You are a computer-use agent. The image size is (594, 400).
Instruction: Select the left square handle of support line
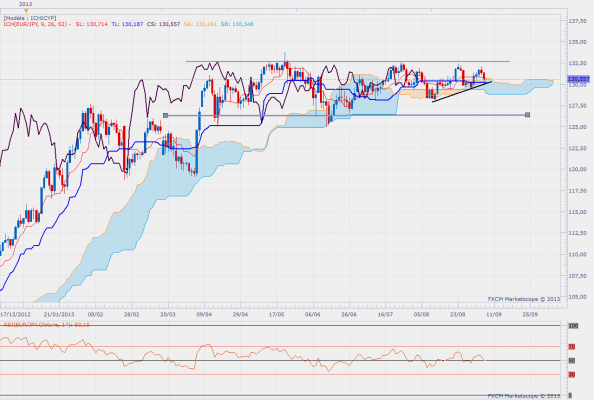tap(165, 115)
